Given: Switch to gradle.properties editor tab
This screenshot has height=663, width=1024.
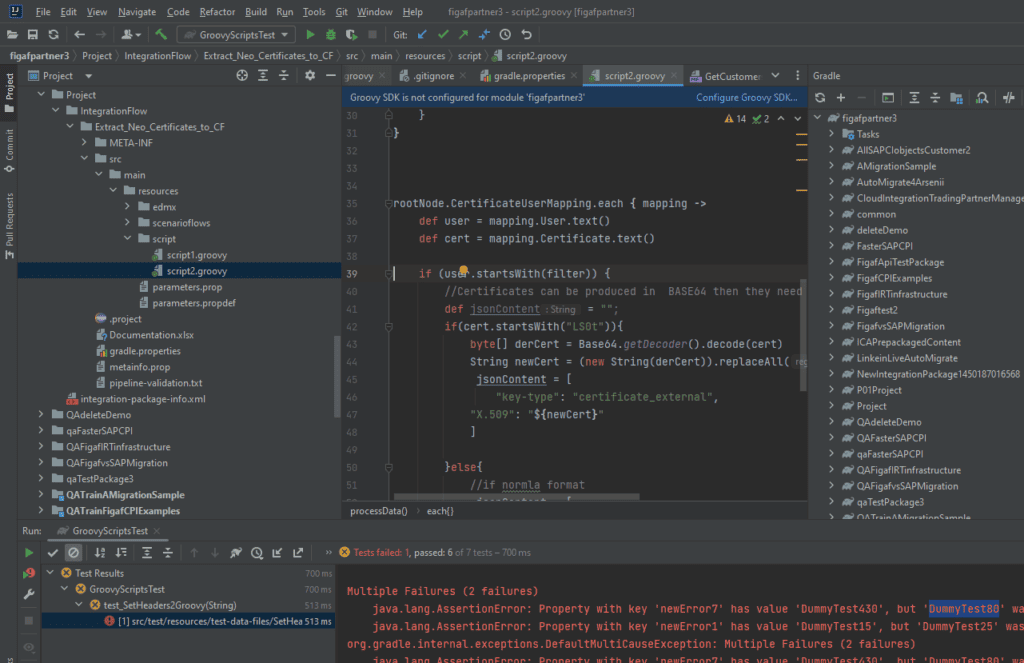Looking at the screenshot, I should point(529,76).
